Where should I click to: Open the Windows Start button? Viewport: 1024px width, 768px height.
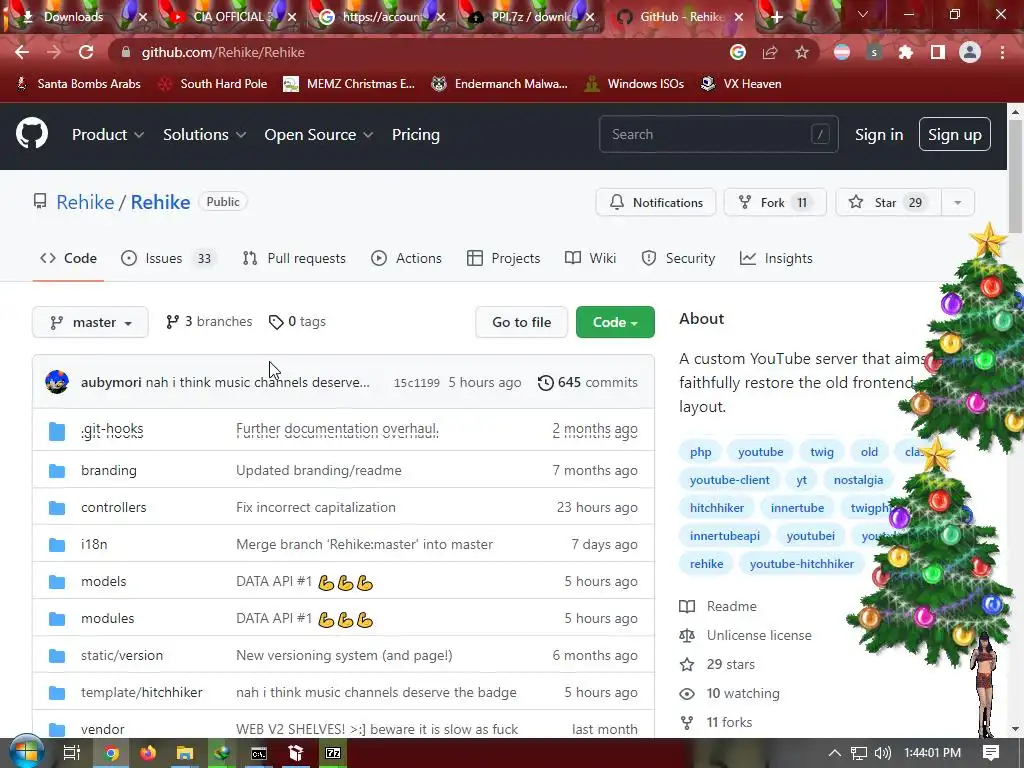[26, 752]
